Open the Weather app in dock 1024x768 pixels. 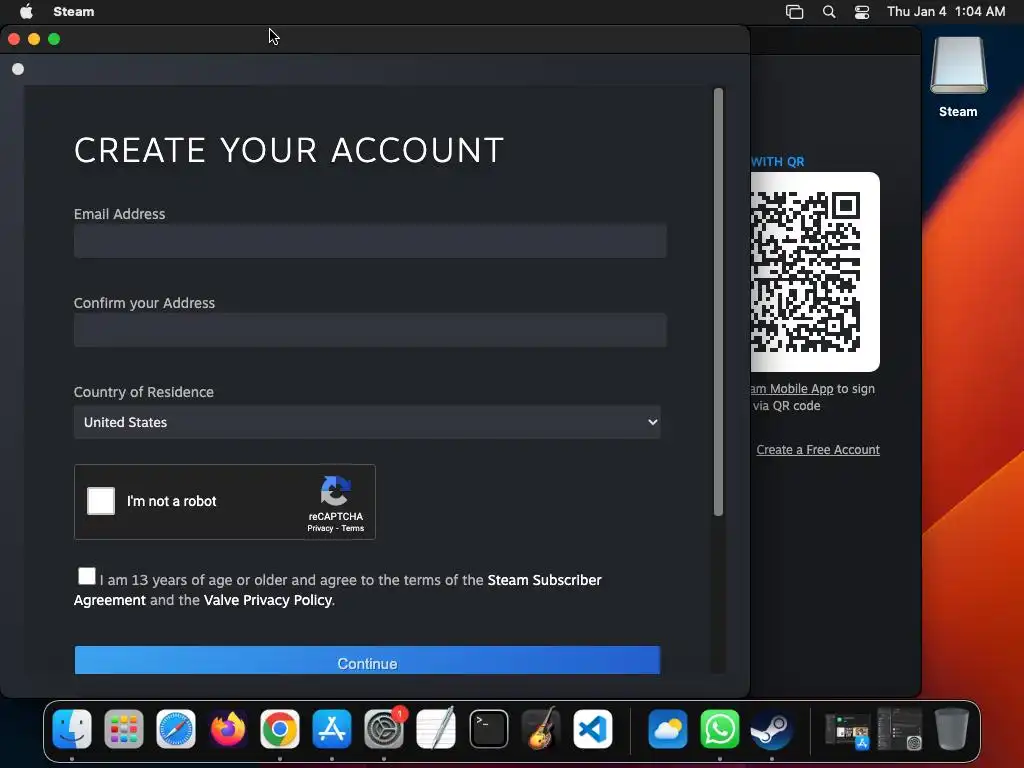(x=667, y=729)
